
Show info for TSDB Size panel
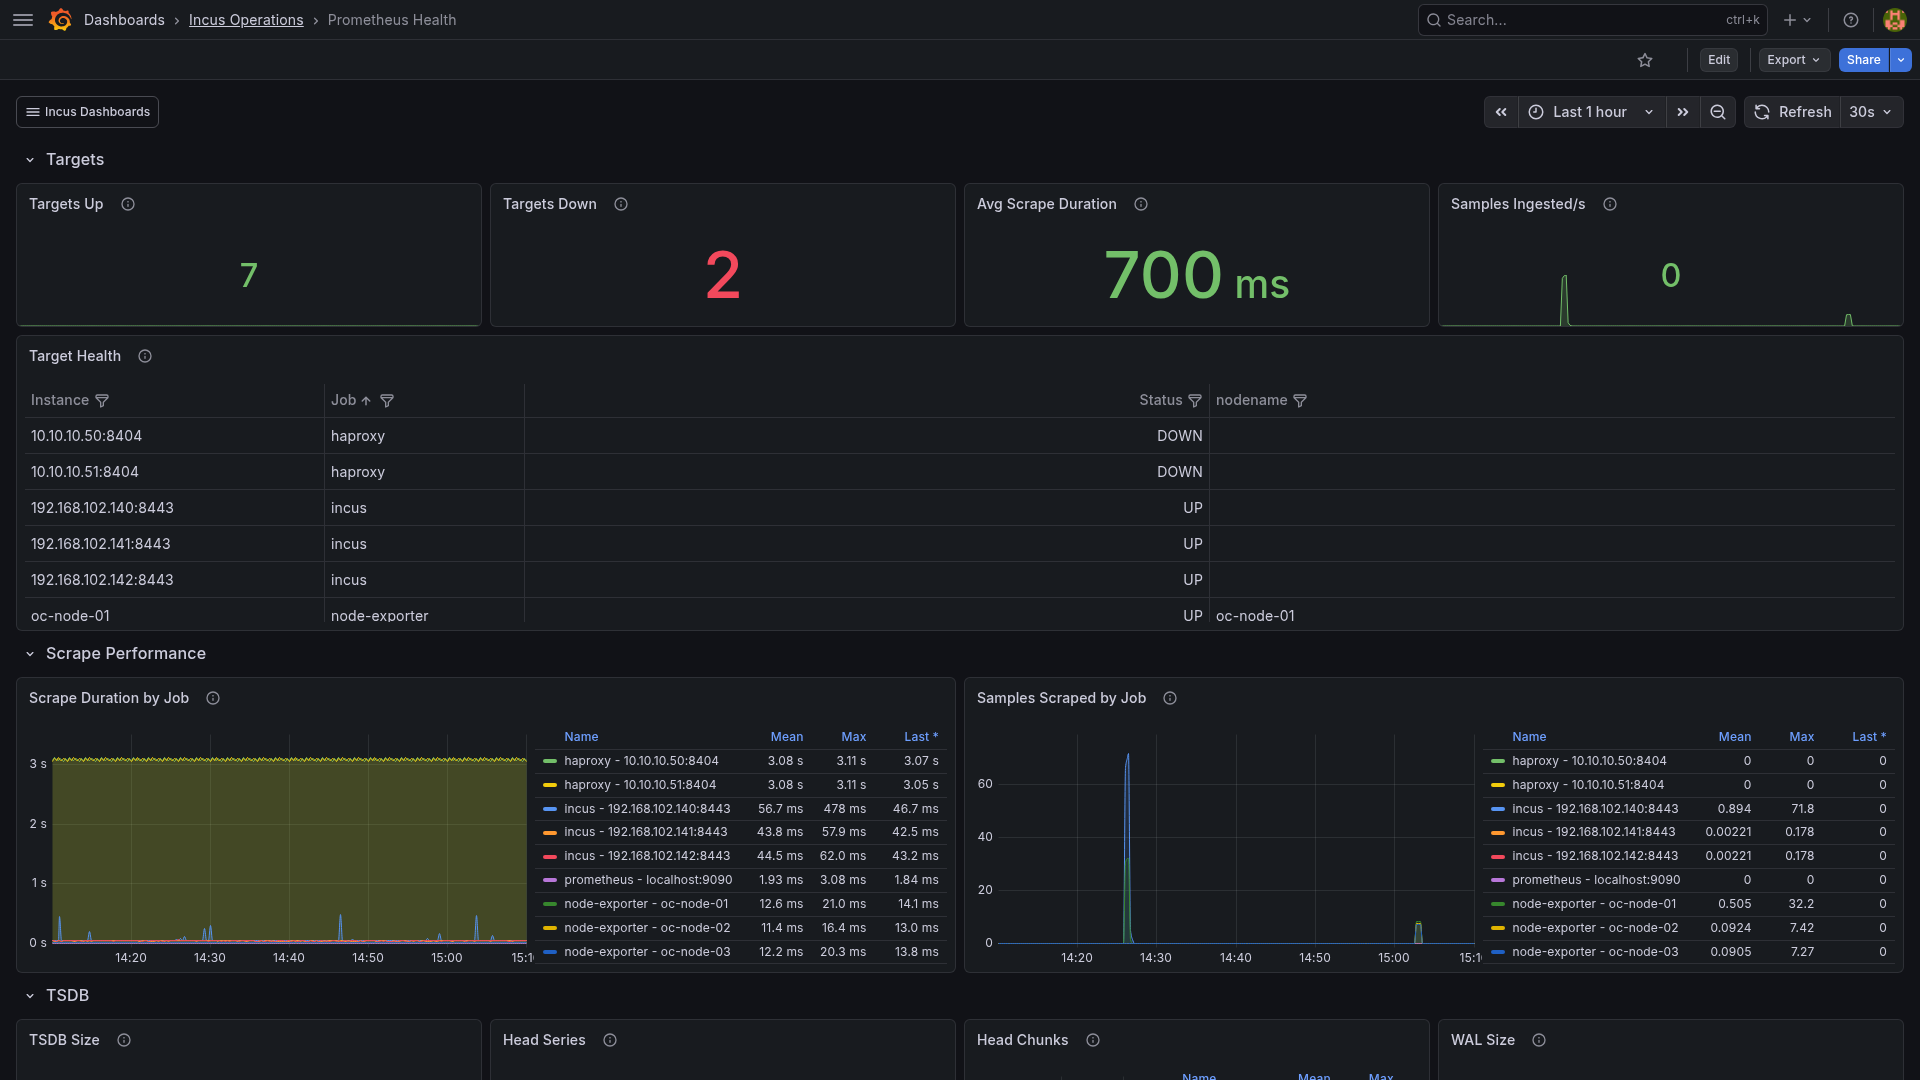[124, 1040]
